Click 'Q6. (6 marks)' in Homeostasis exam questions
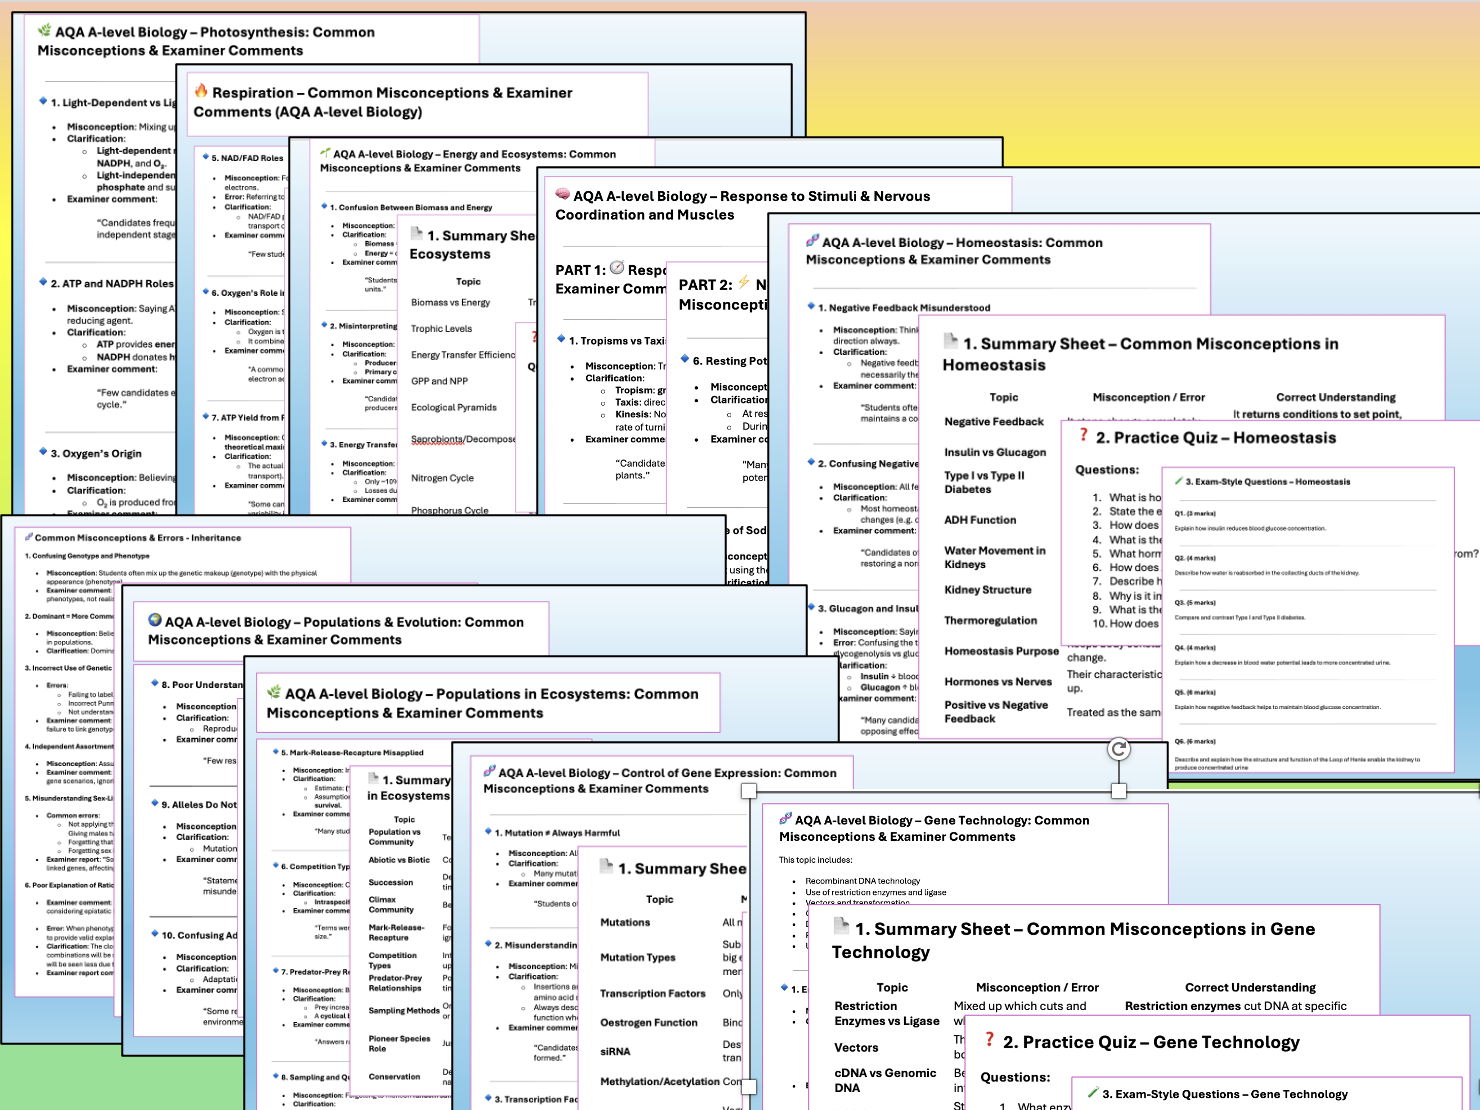1480x1110 pixels. (x=1194, y=742)
